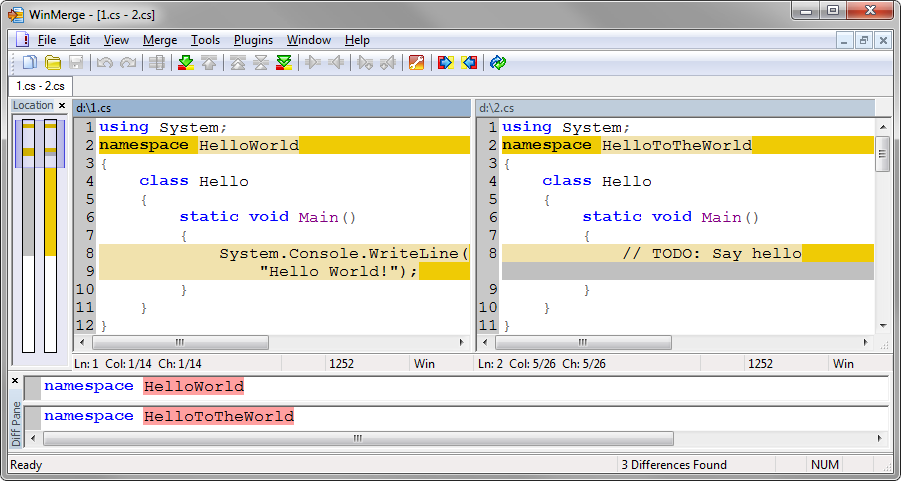Image resolution: width=901 pixels, height=481 pixels.
Task: Copy all differences to the right (blue arrow)
Action: click(x=445, y=62)
